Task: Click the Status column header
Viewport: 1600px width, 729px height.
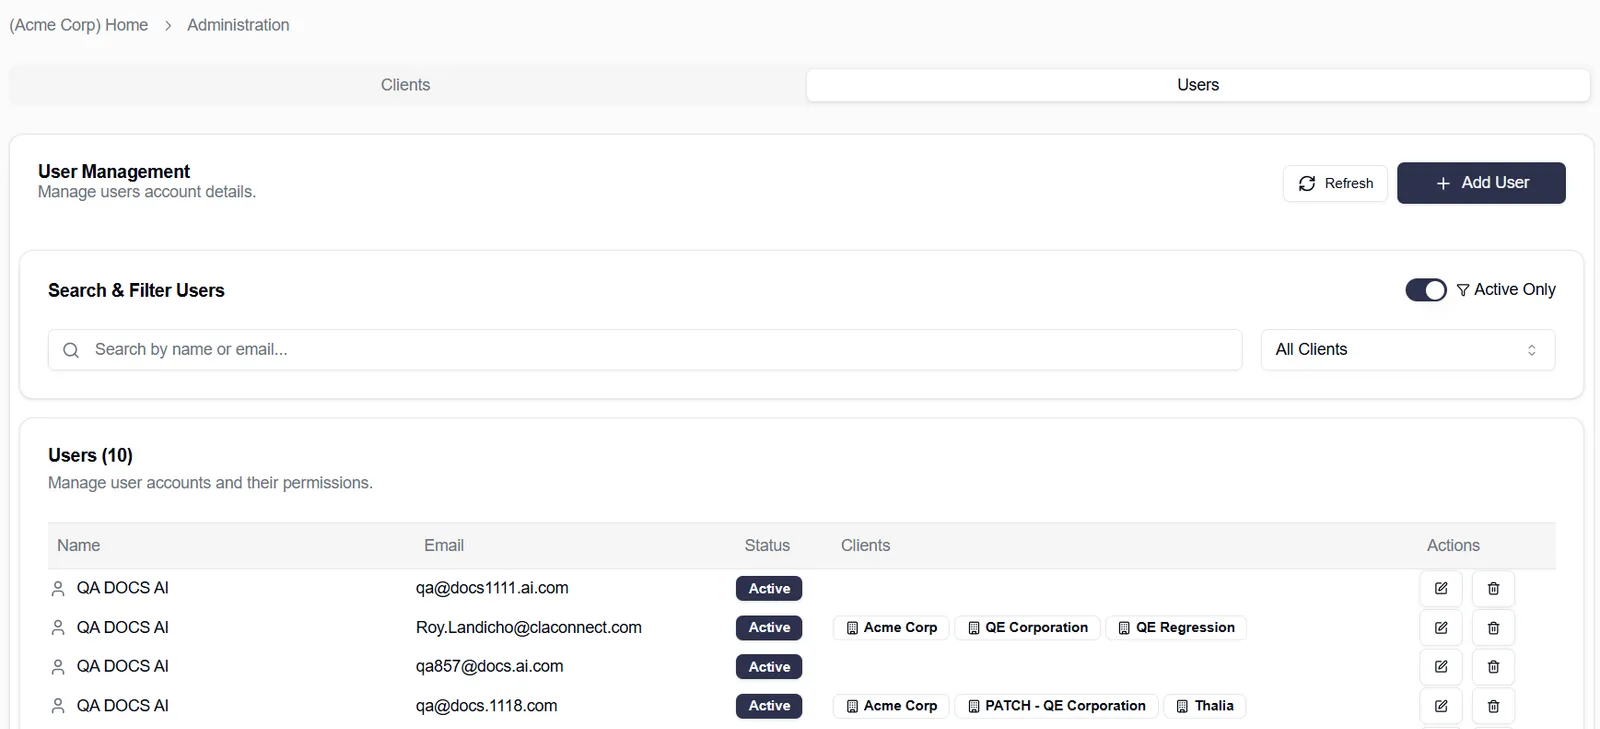Action: click(x=767, y=546)
